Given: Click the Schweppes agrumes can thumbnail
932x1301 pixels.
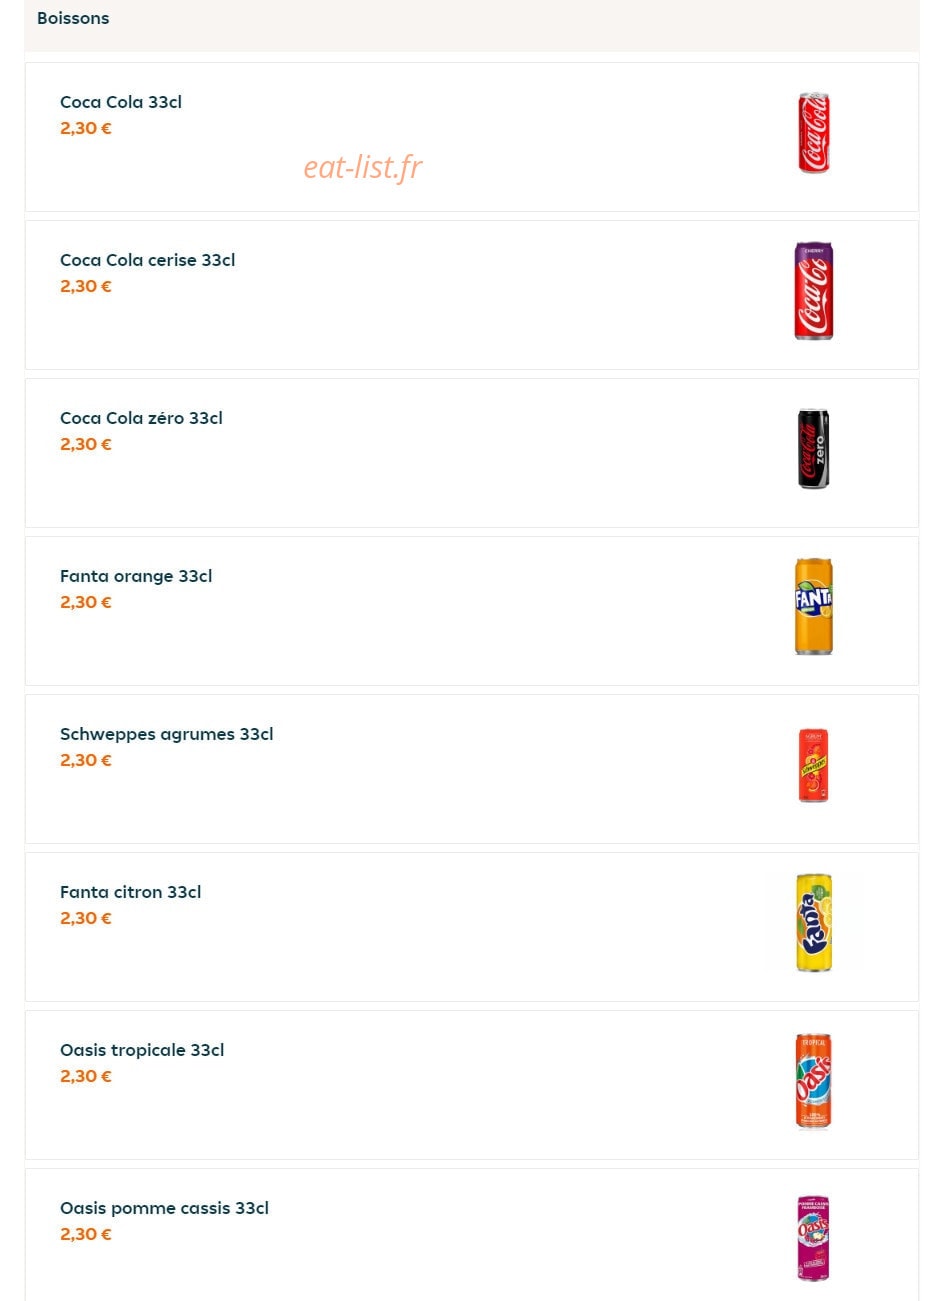Looking at the screenshot, I should coord(813,765).
